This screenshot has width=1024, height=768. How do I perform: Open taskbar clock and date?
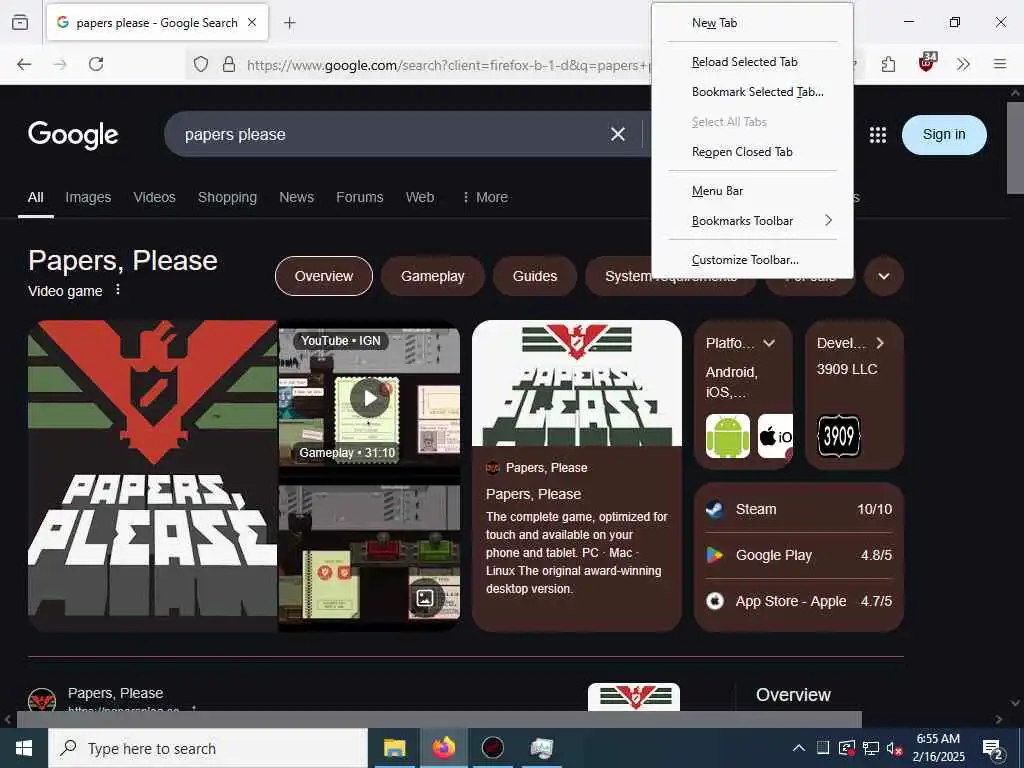click(x=938, y=748)
